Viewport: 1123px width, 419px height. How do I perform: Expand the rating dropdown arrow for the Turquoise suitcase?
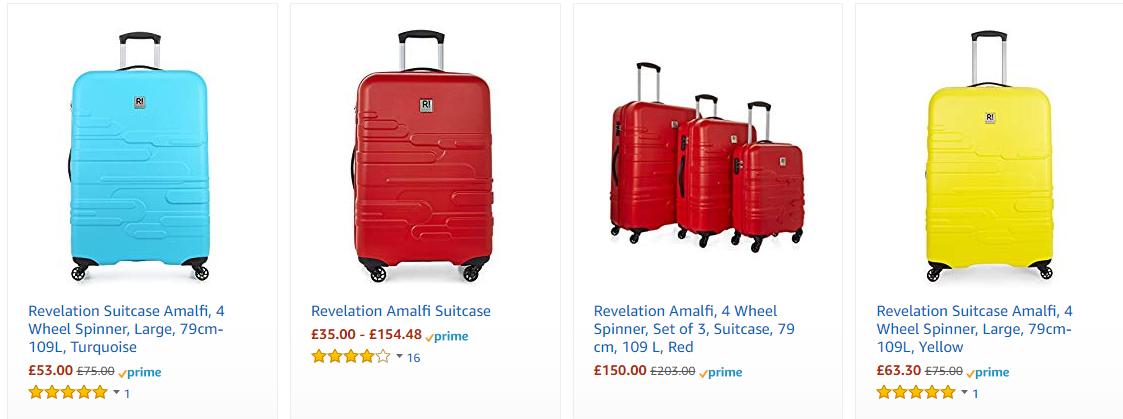(115, 392)
